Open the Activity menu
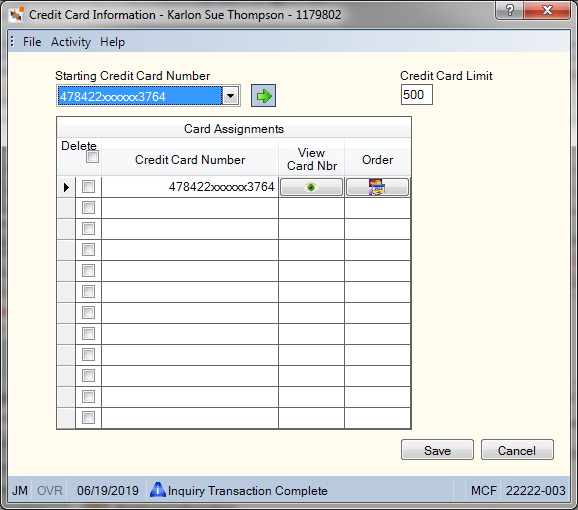Image resolution: width=578 pixels, height=510 pixels. [x=71, y=42]
